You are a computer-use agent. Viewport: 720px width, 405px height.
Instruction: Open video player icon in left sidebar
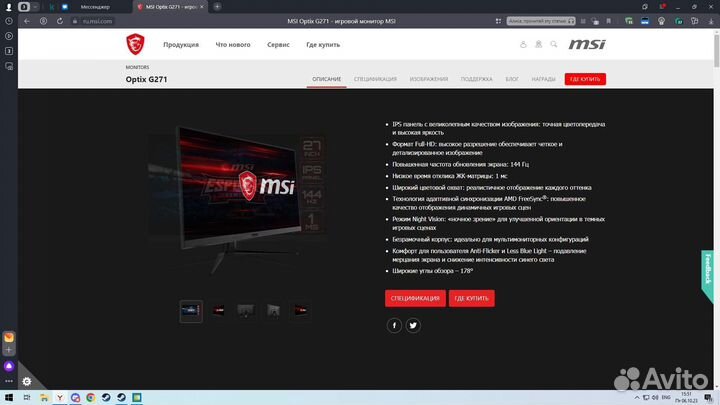click(x=9, y=36)
